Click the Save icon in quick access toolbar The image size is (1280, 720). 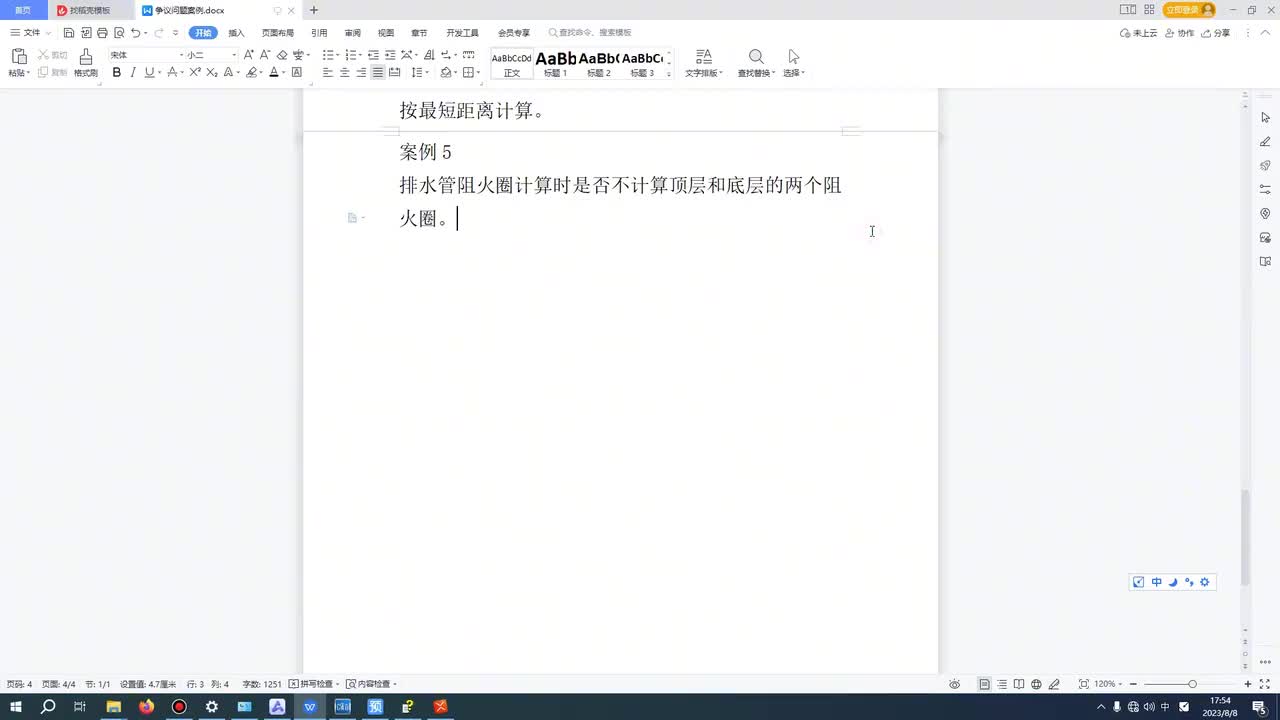point(69,33)
